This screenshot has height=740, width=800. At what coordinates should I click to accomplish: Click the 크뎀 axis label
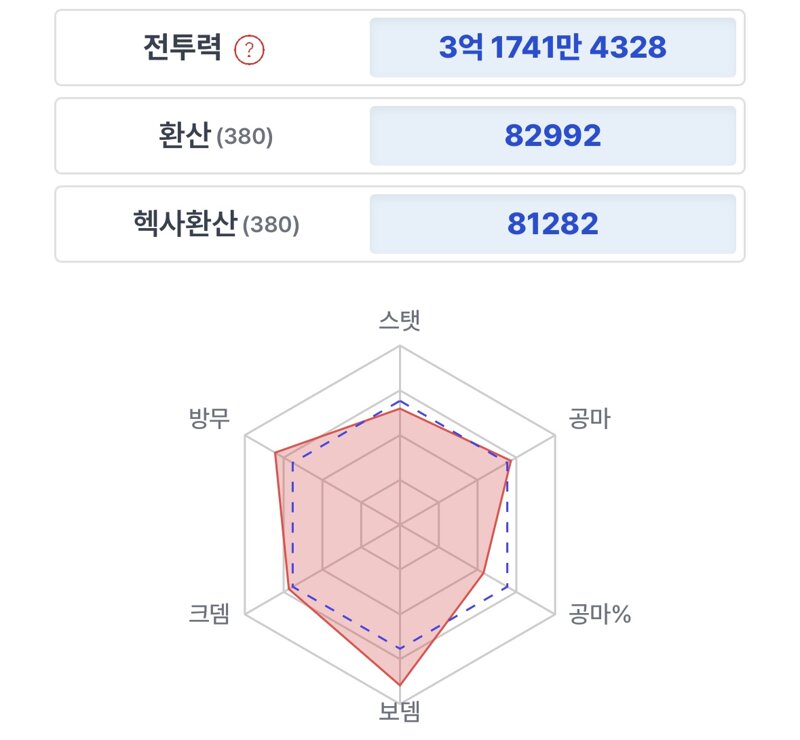(209, 613)
